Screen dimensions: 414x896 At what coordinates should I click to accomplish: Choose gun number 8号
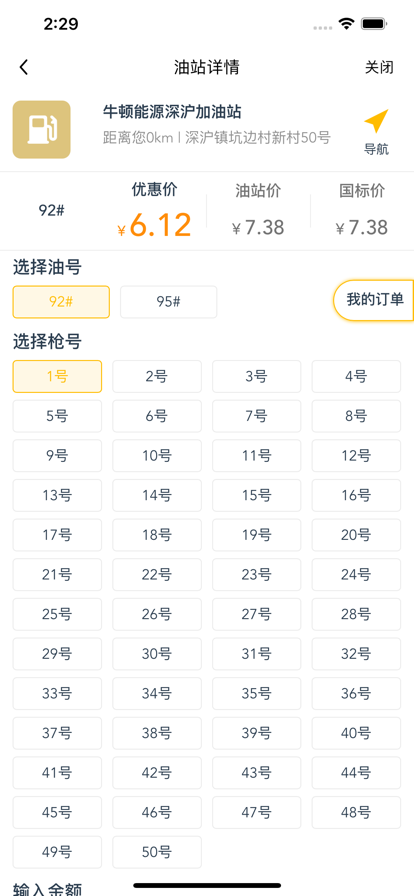click(356, 416)
